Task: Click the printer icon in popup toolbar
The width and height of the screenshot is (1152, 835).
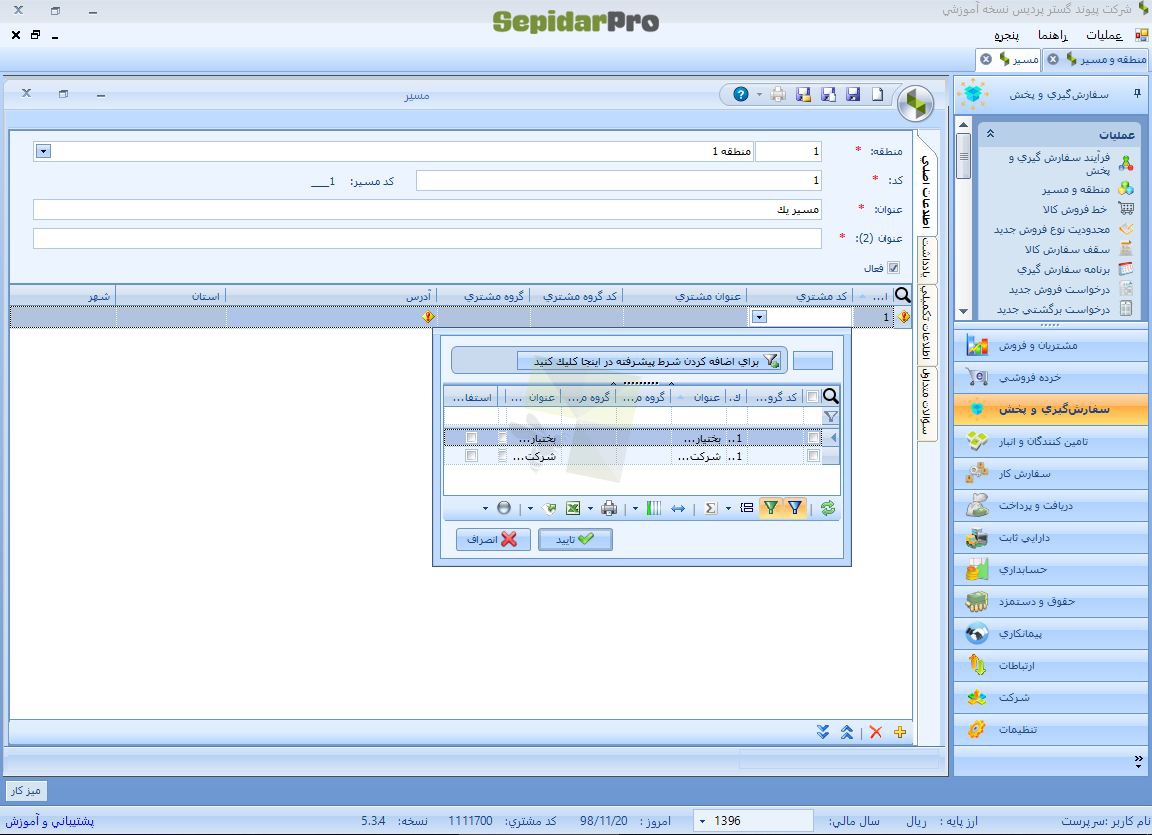Action: click(608, 507)
